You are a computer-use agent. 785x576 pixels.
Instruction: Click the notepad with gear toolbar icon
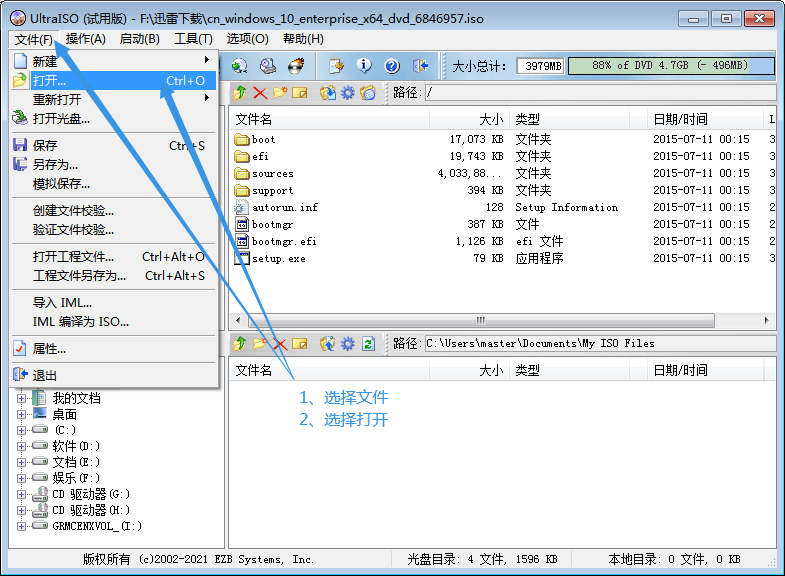(336, 66)
